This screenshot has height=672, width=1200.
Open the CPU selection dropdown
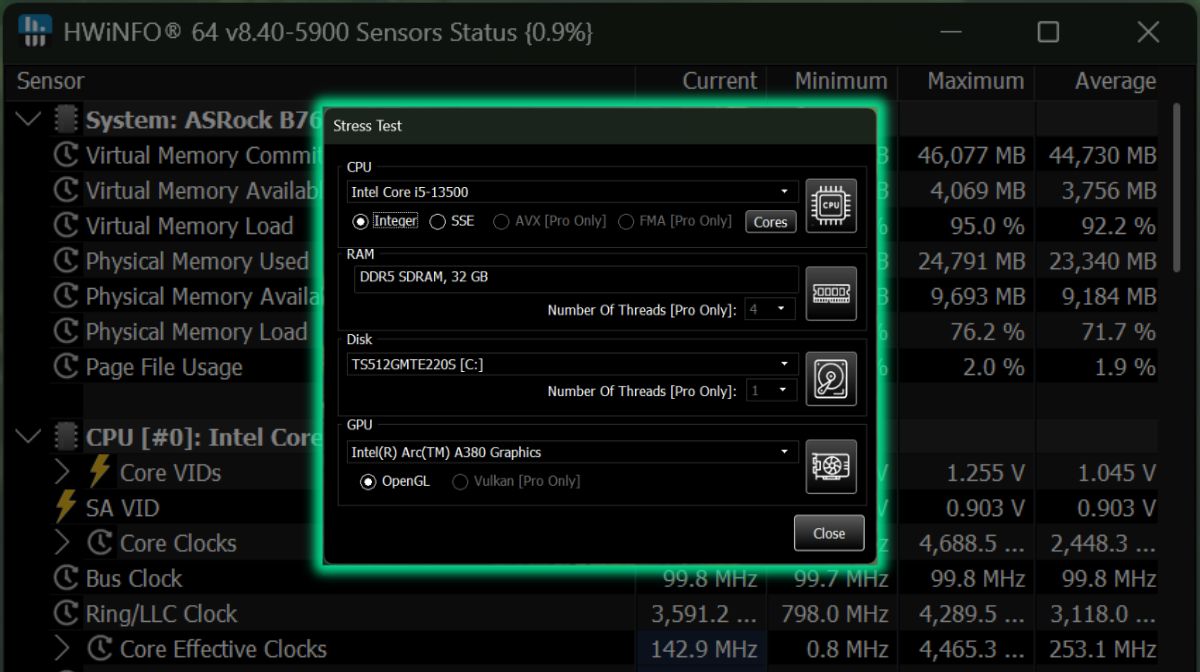[784, 191]
